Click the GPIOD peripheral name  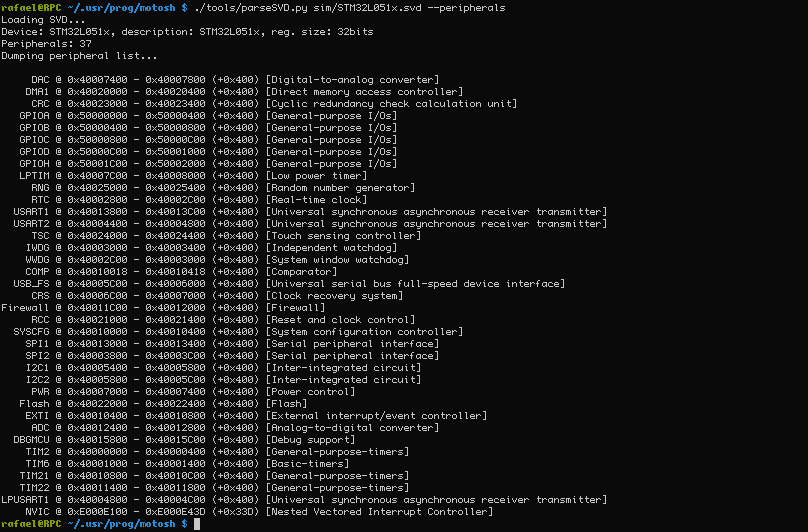[35, 152]
